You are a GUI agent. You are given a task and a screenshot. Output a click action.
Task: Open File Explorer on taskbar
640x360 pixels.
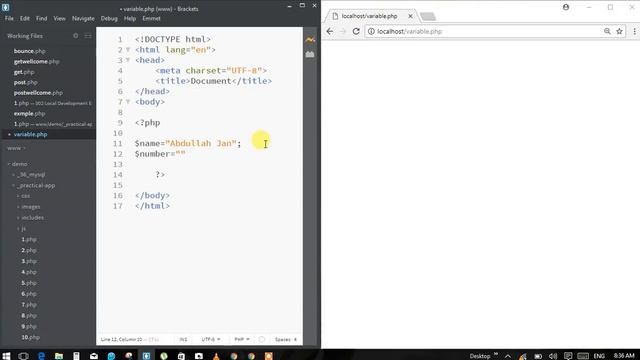tap(59, 356)
